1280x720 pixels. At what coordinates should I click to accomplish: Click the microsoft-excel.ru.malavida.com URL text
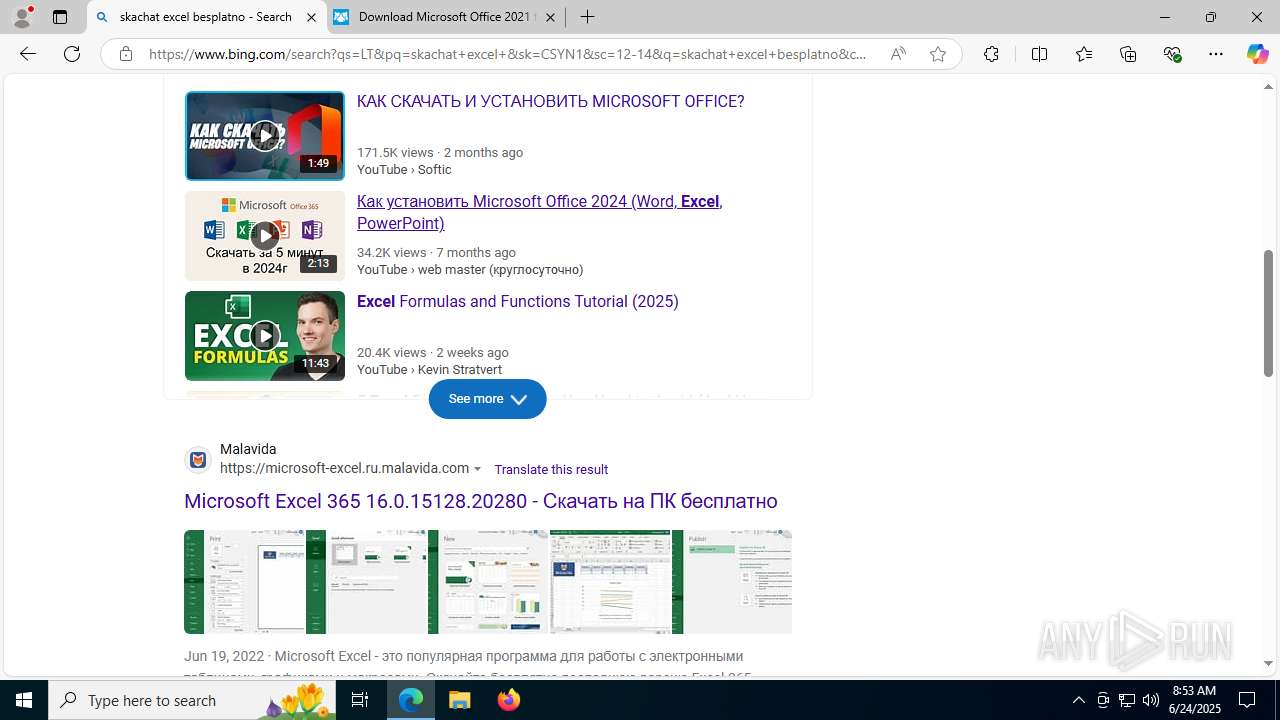pos(344,468)
